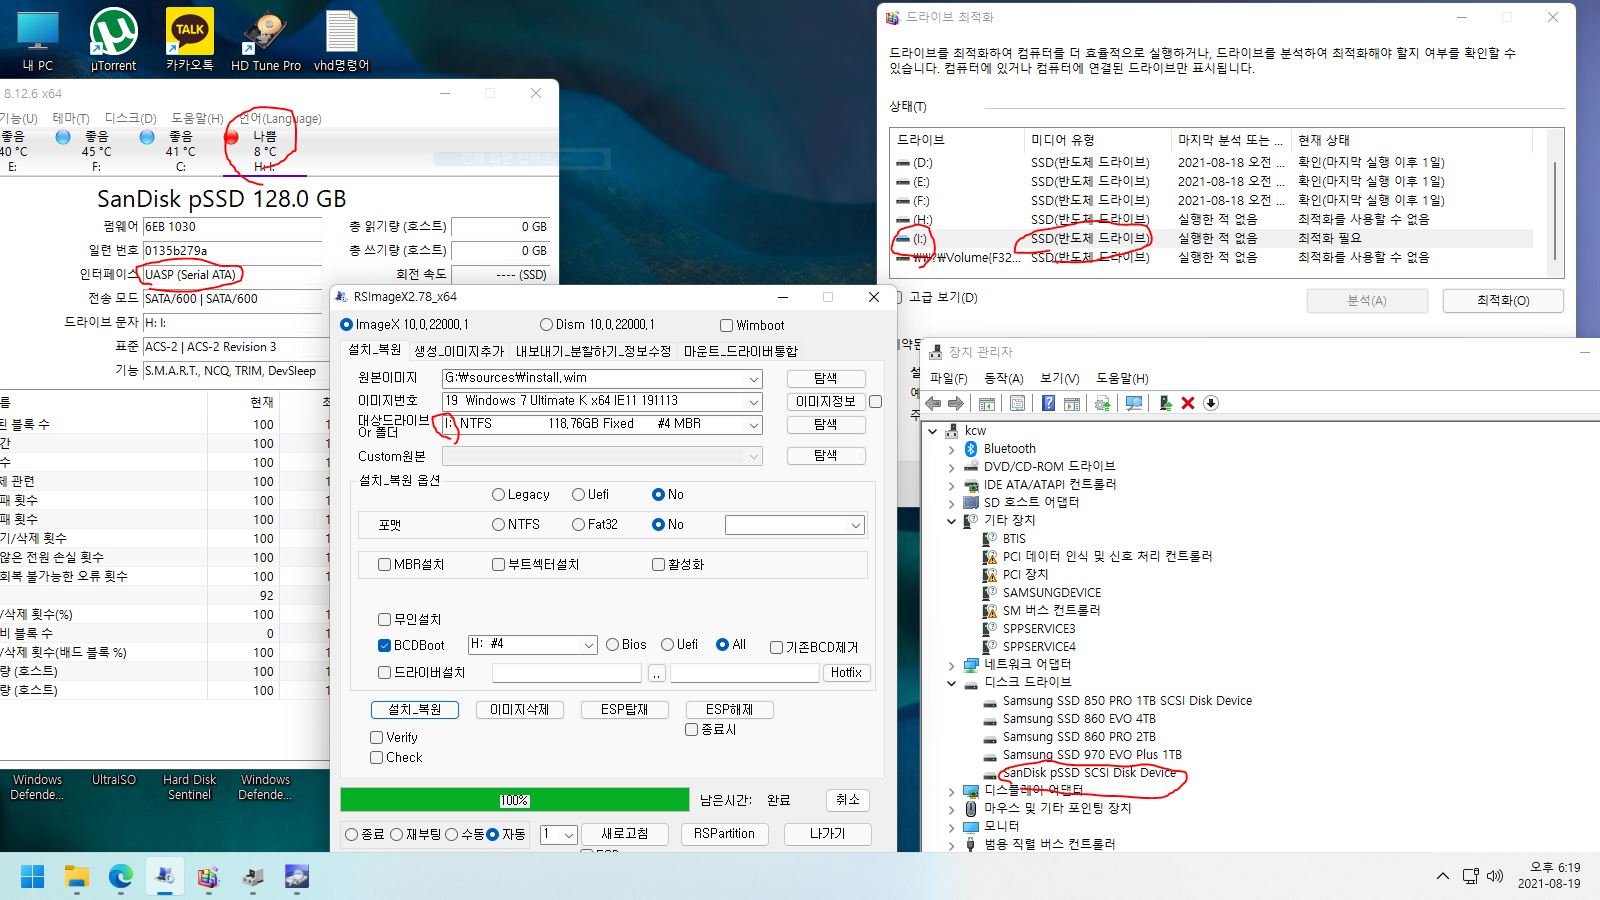Check the 부트섹터설치 checkbox

pos(498,565)
